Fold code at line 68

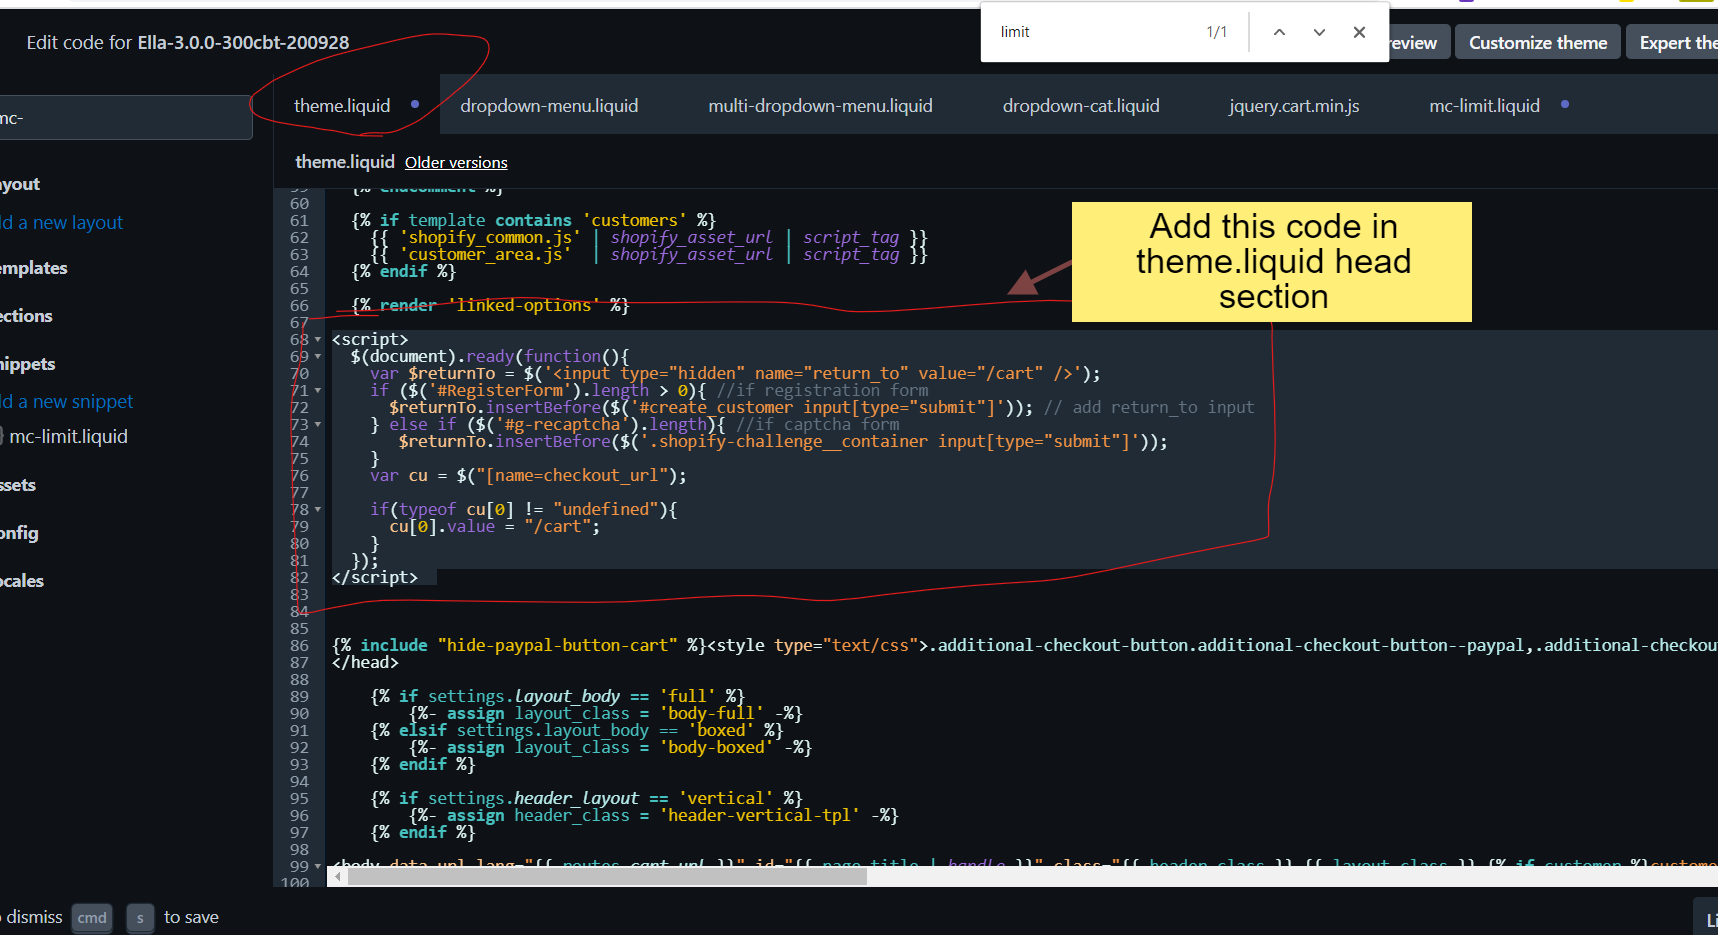(x=318, y=340)
